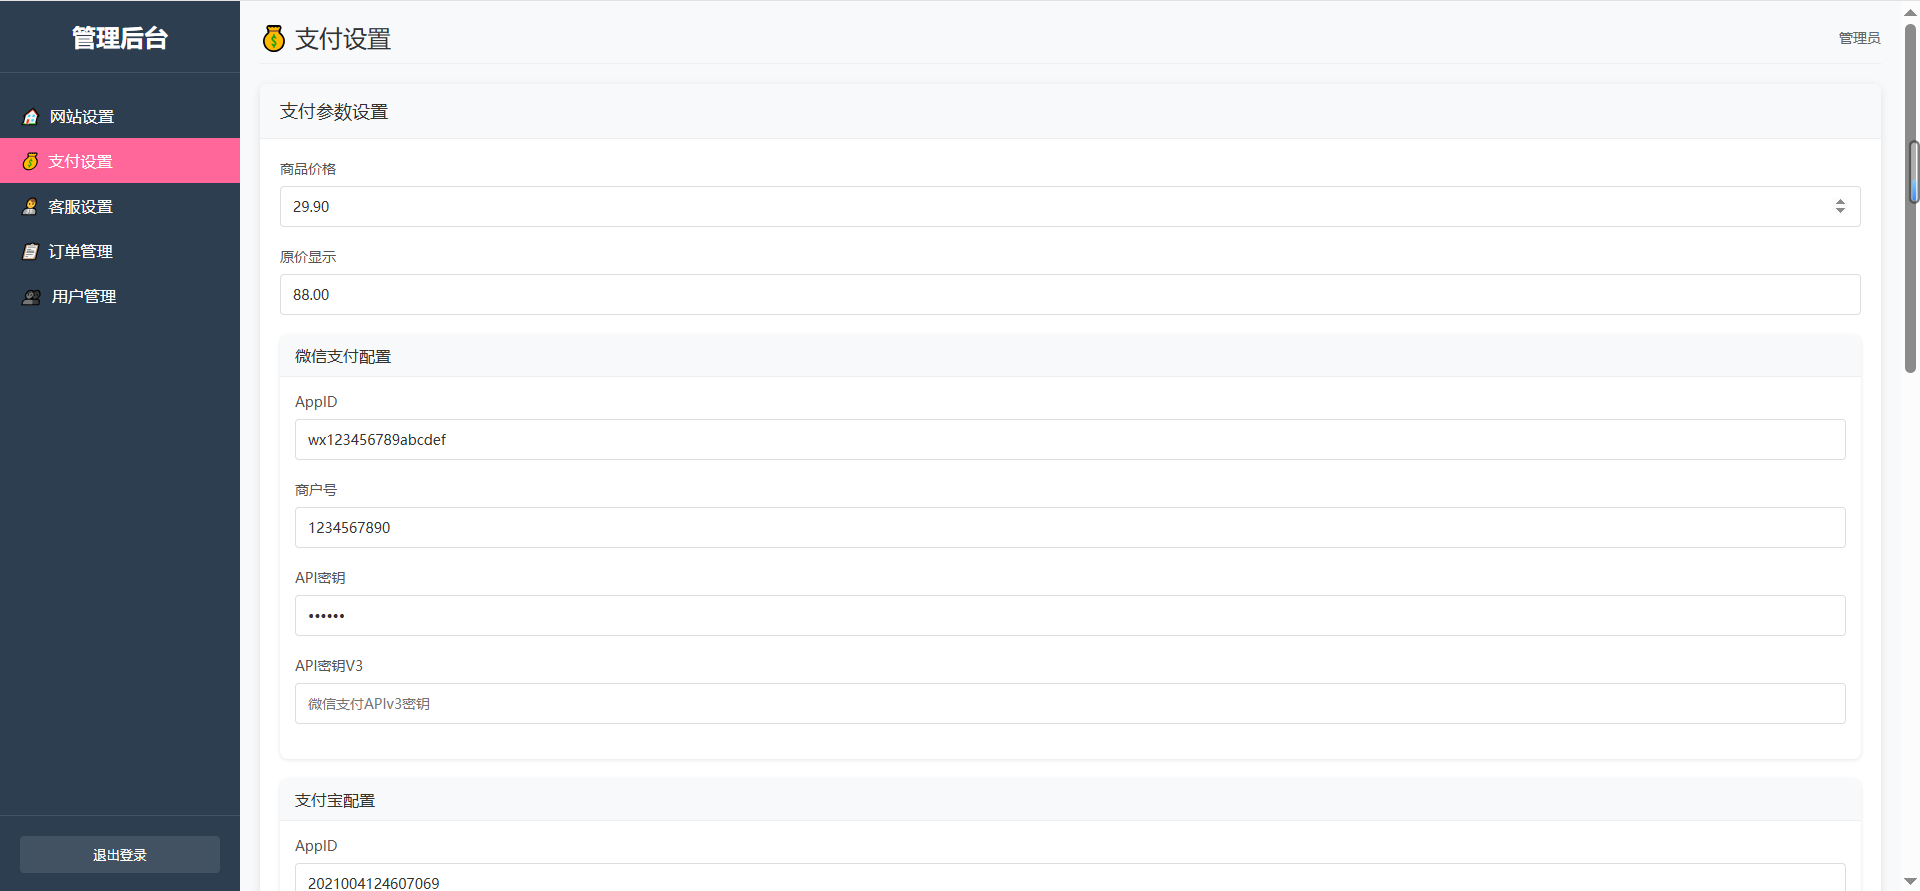
Task: Focus the 原价显示 input field
Action: (1070, 295)
